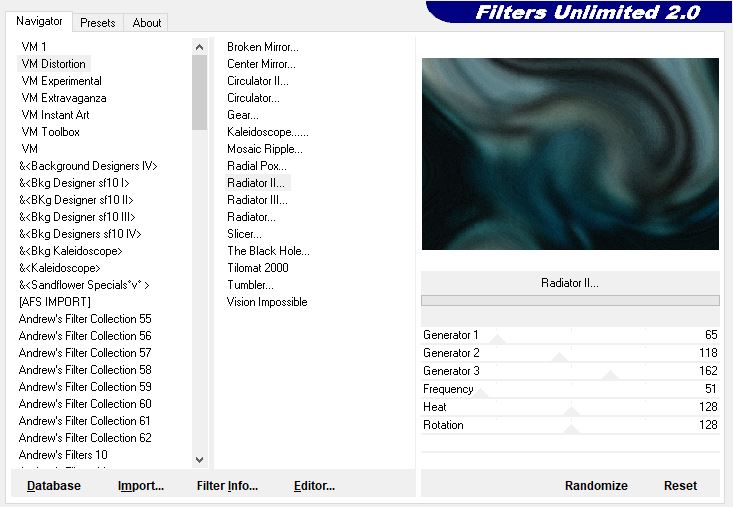The image size is (733, 507).
Task: Click the Generator 3 slider
Action: click(570, 371)
